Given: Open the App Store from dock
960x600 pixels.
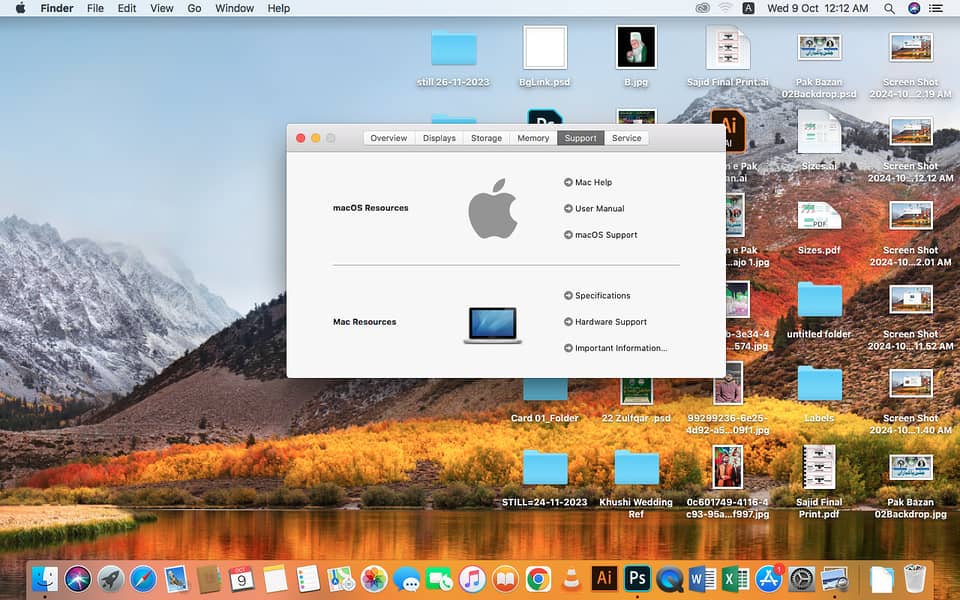Looking at the screenshot, I should (768, 578).
